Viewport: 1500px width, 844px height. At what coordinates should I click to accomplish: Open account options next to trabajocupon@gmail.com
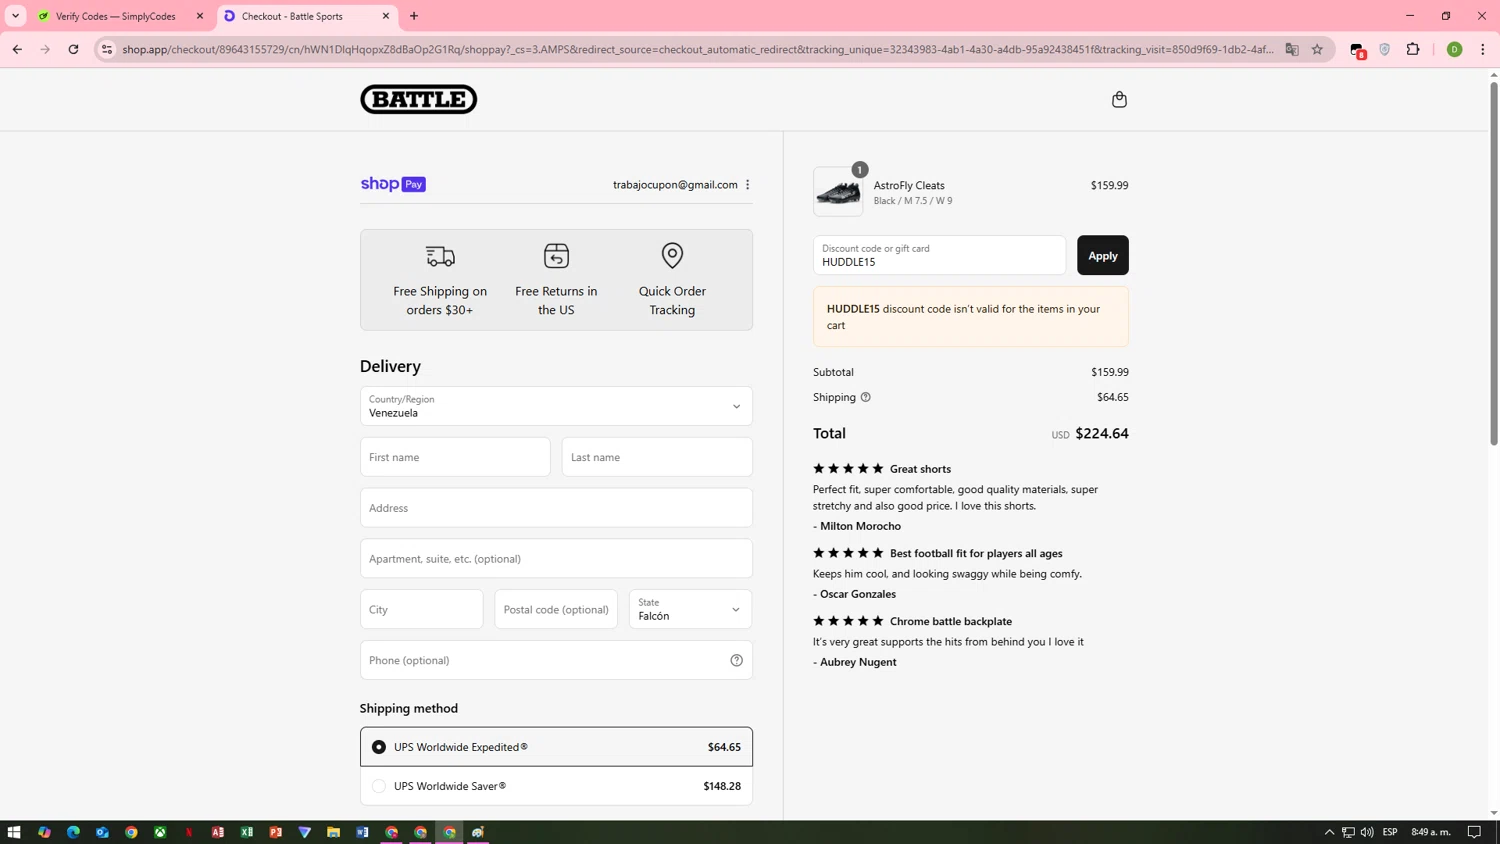click(x=748, y=185)
